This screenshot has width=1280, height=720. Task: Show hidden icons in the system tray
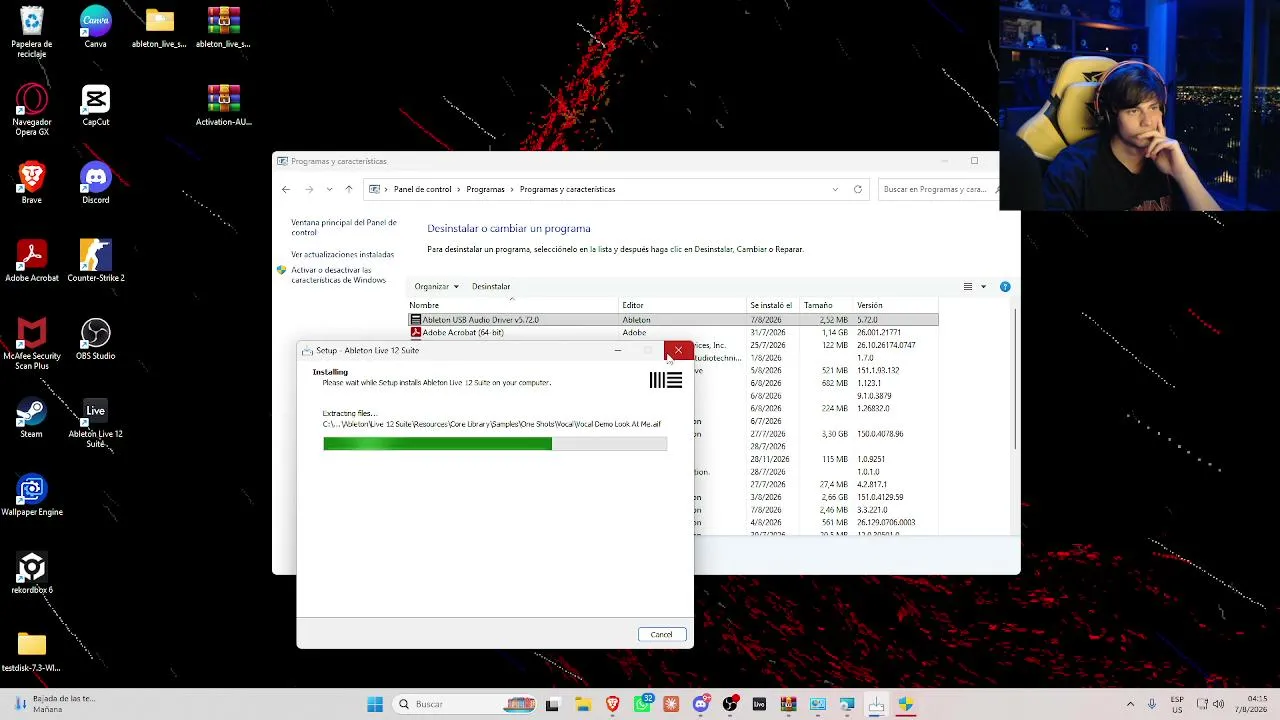(1130, 704)
